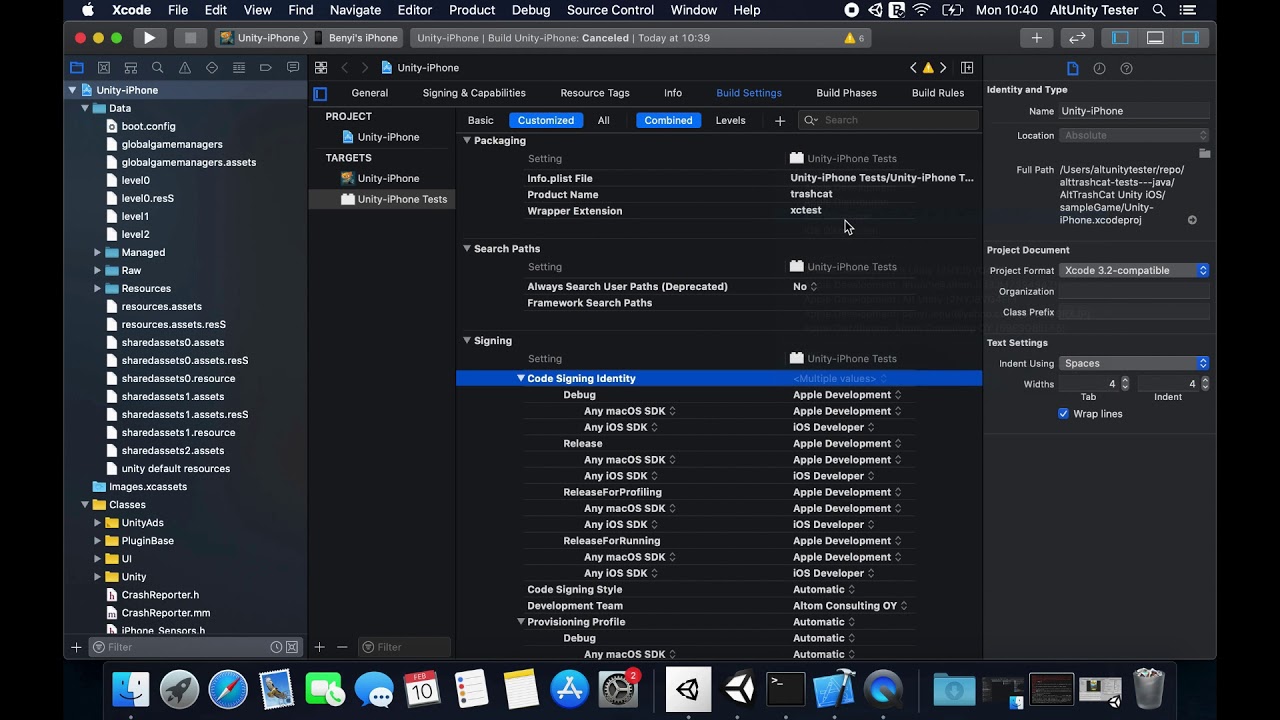Toggle the navigator panel visibility

1120,38
